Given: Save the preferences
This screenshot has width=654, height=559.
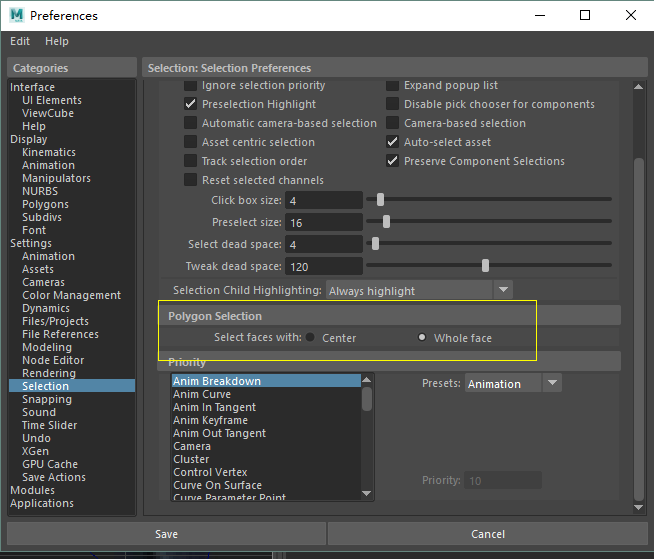Looking at the screenshot, I should 166,534.
